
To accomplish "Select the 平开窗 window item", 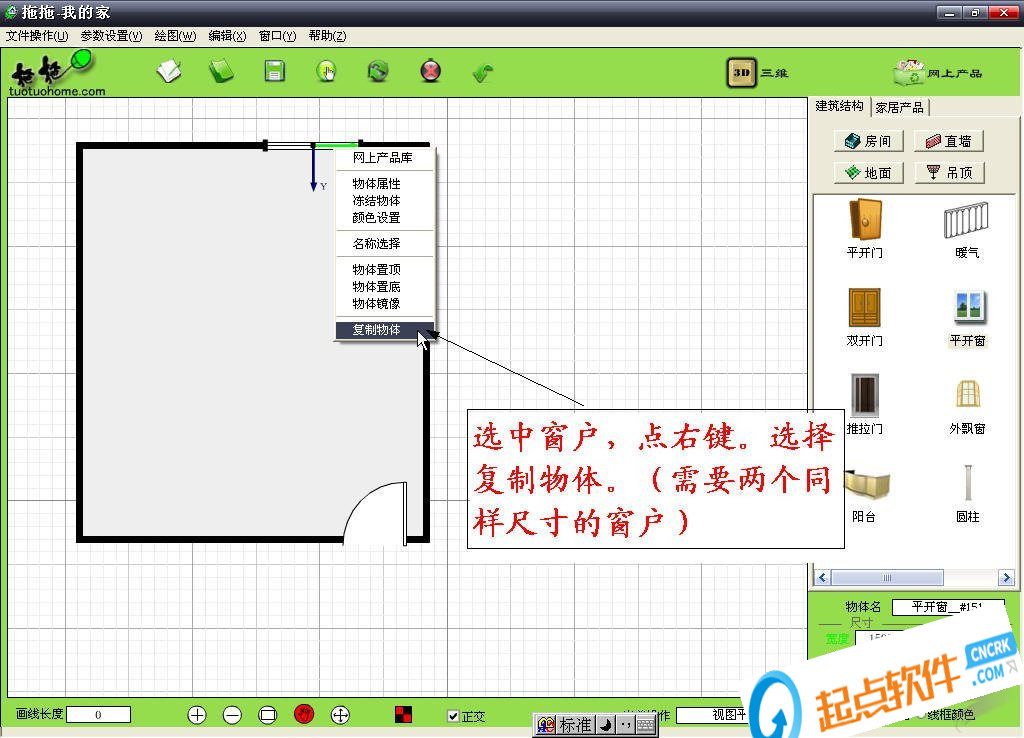I will tap(968, 317).
